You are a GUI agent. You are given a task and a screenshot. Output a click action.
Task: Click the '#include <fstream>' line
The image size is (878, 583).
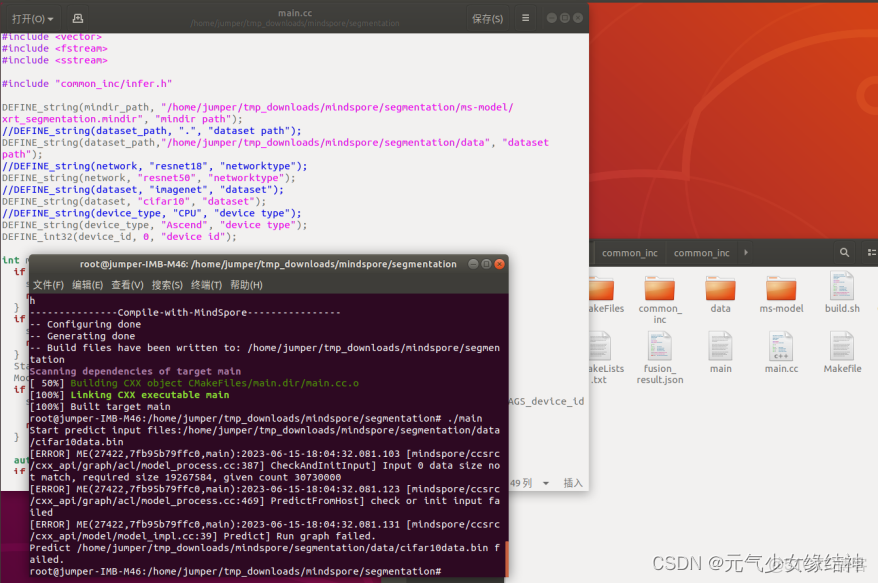[54, 48]
